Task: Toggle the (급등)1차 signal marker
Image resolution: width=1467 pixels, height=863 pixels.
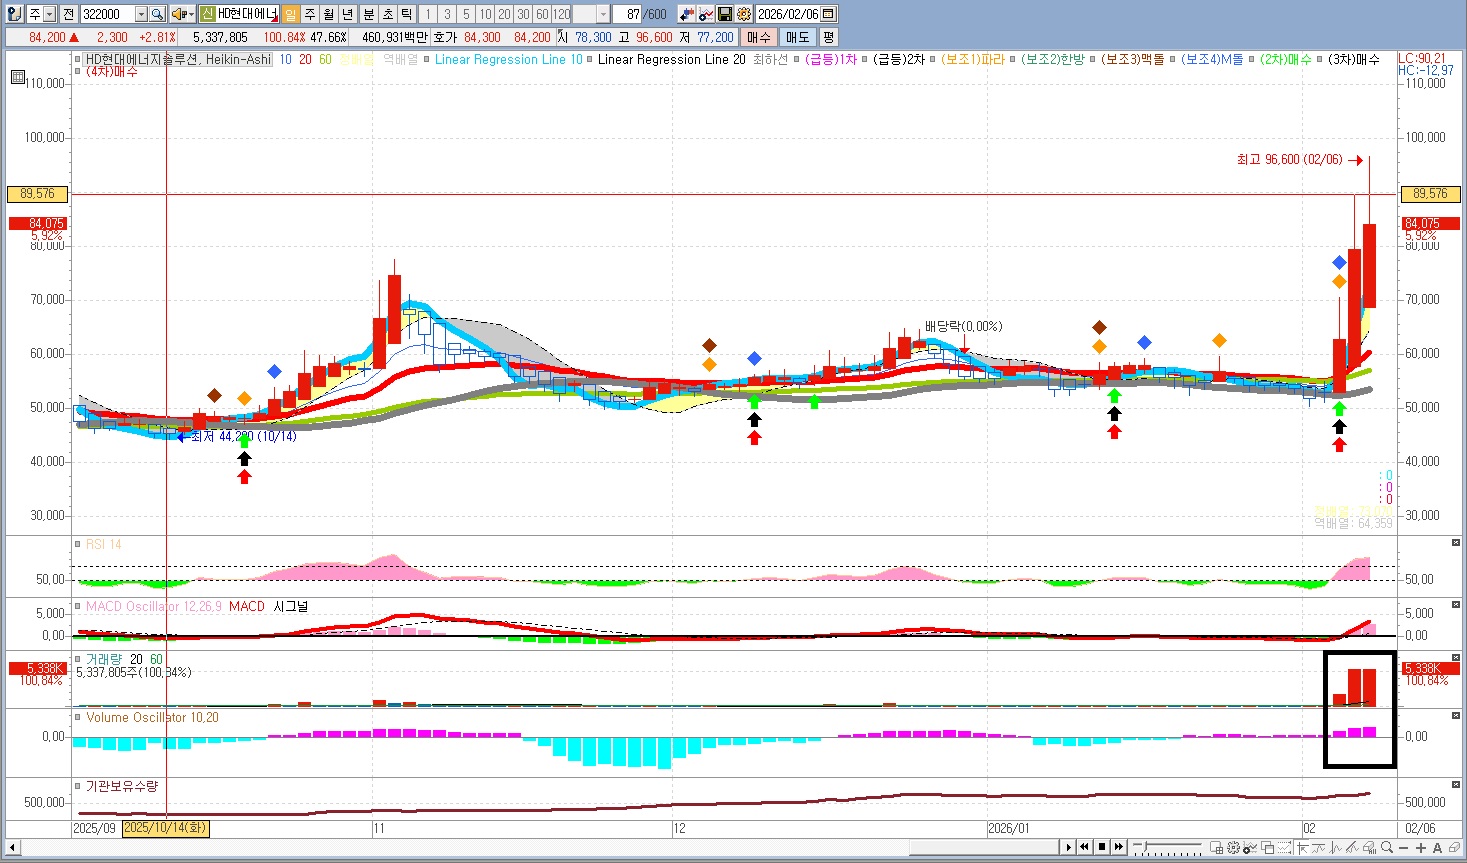Action: point(797,59)
